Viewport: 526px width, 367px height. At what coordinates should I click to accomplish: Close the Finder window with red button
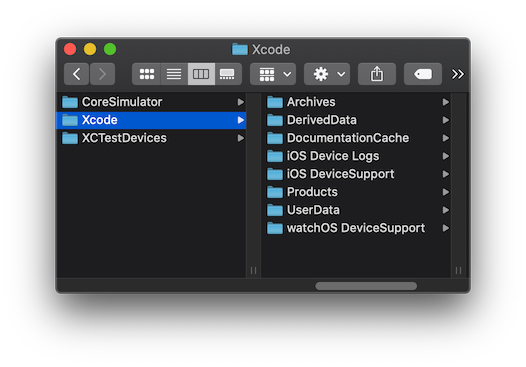(70, 49)
